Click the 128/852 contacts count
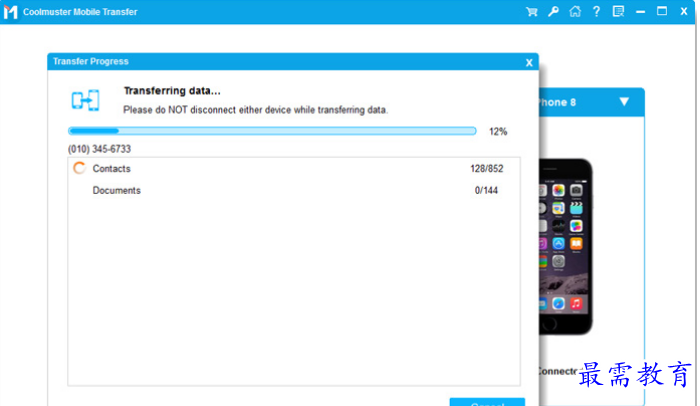The height and width of the screenshot is (406, 700). (487, 169)
